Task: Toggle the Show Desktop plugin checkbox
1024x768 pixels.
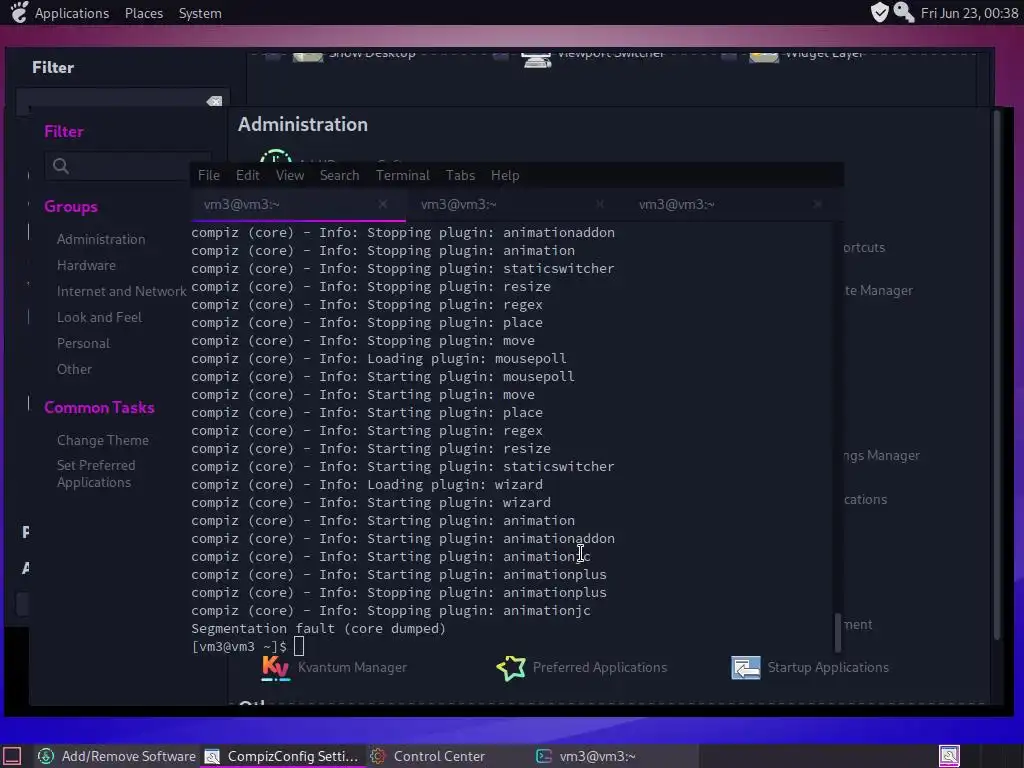Action: [273, 56]
